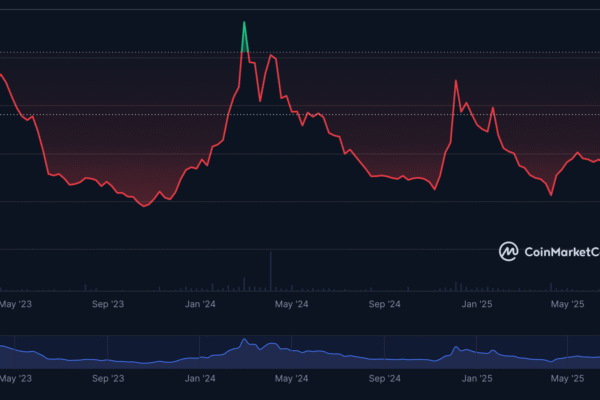Click the May '24 label on main chart axis
Screen dimensions: 600x400
(289, 304)
